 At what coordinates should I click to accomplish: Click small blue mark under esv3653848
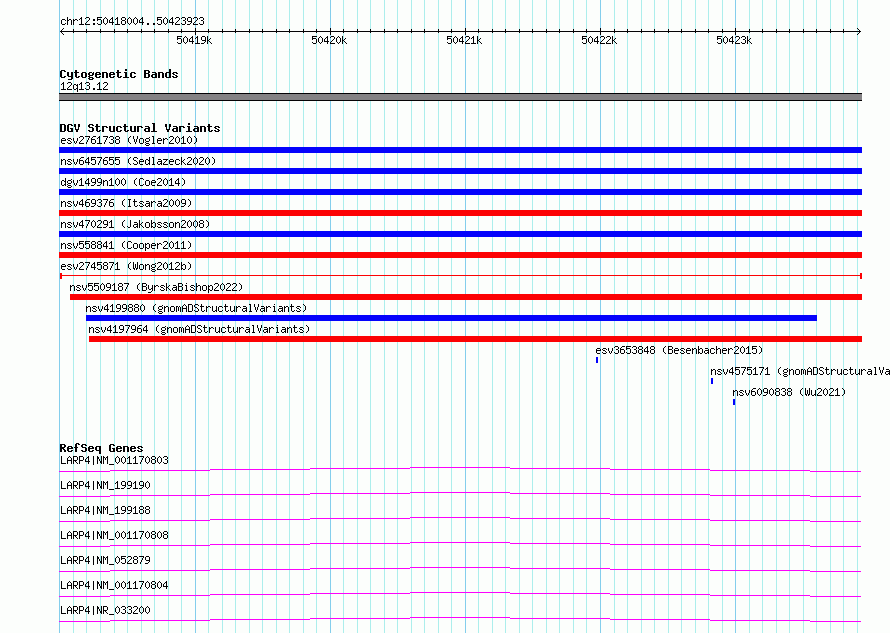click(x=597, y=360)
